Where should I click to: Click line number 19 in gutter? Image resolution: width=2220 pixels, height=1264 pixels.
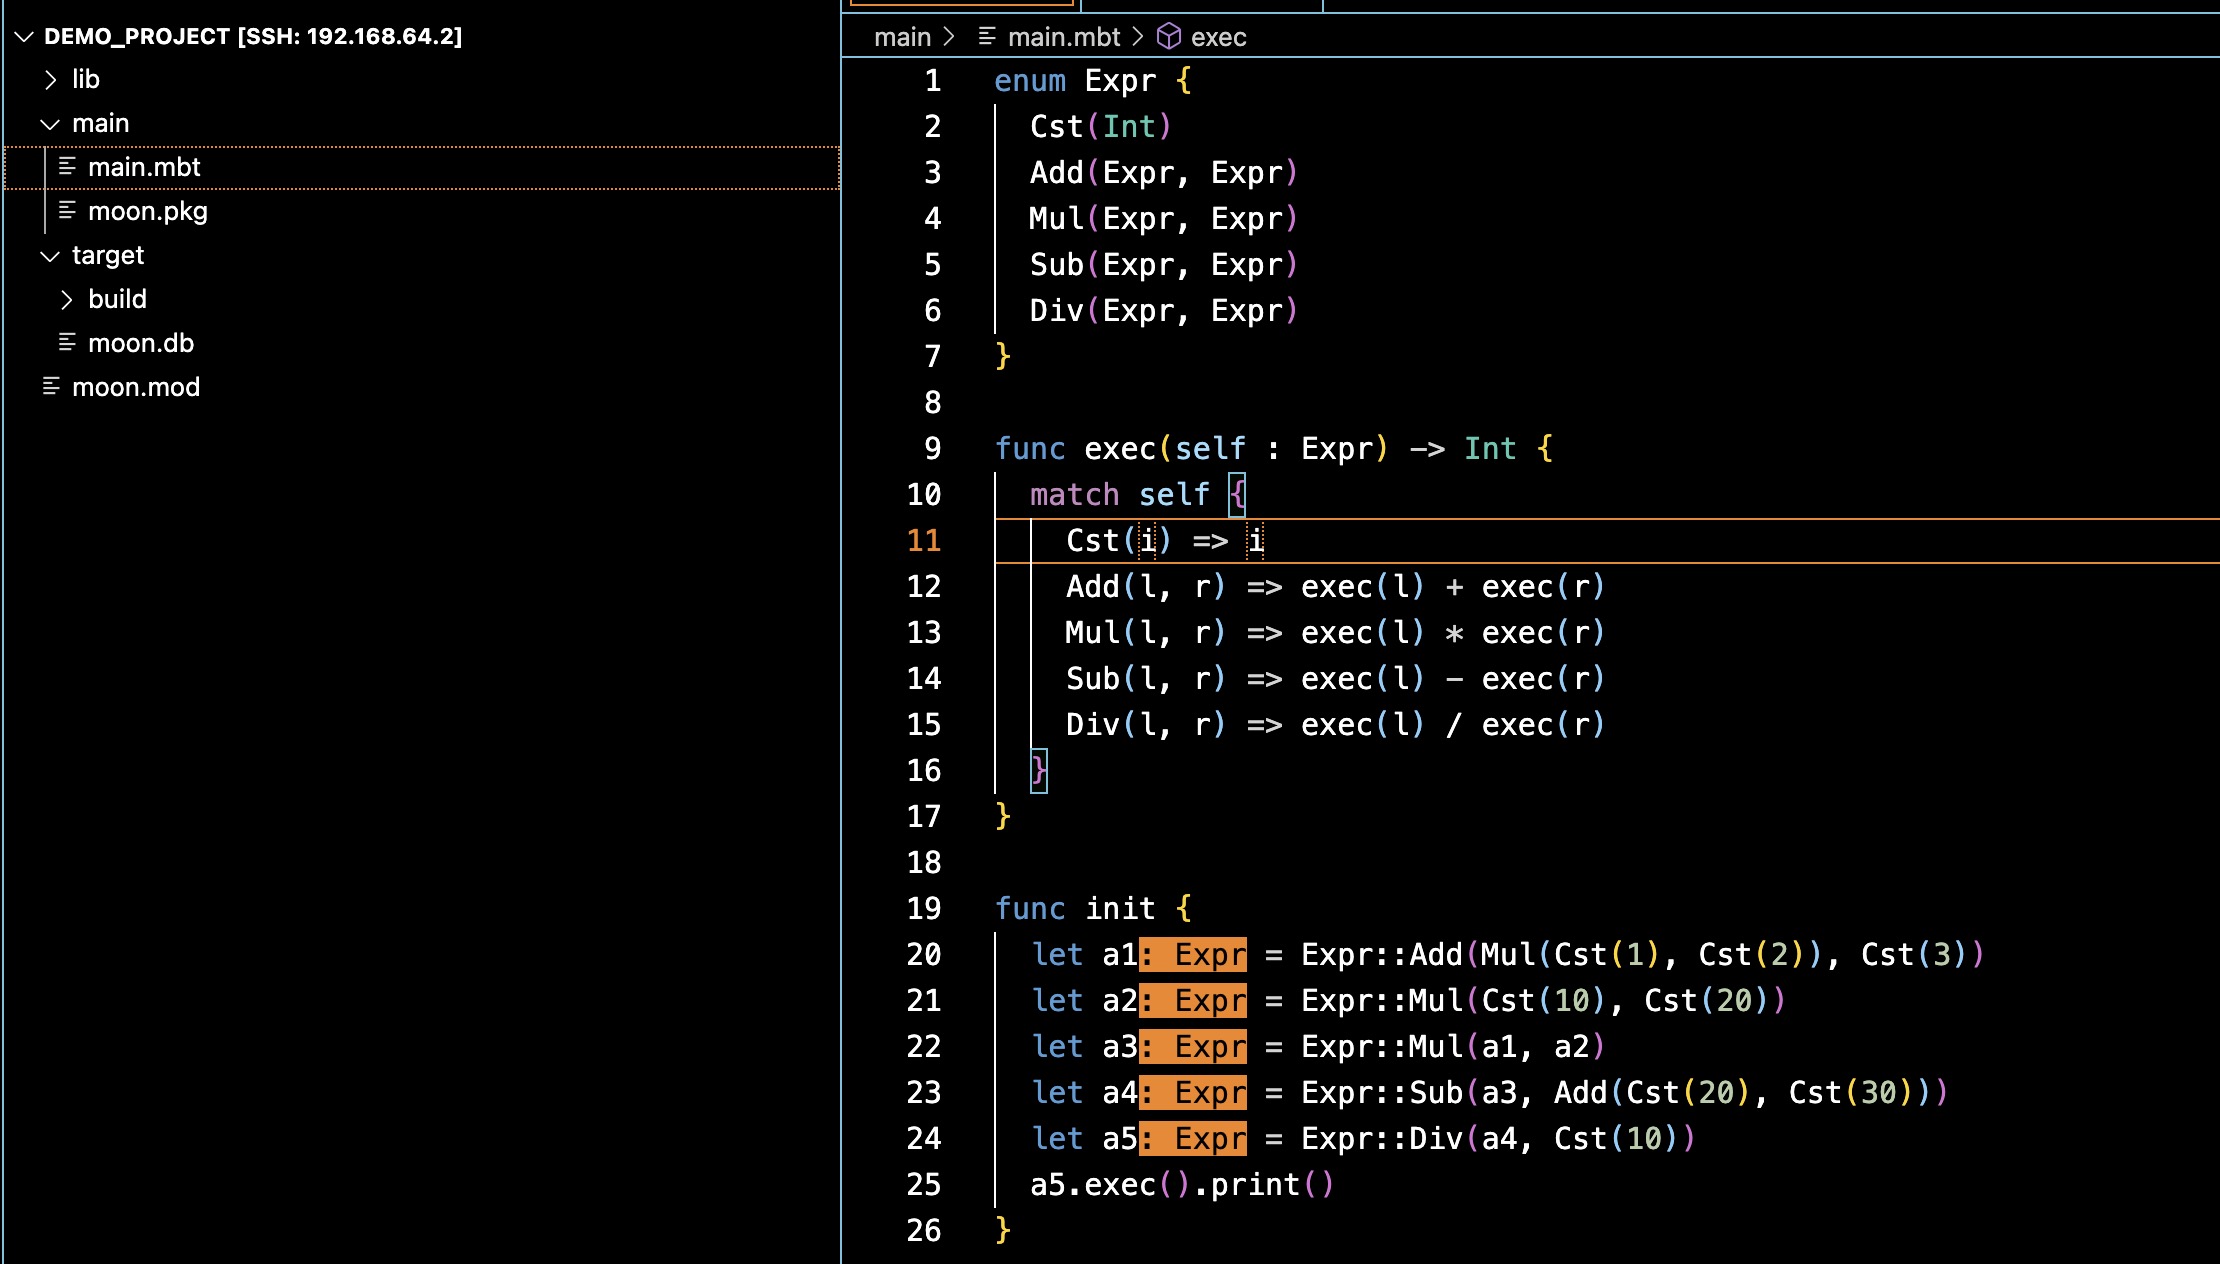924,909
